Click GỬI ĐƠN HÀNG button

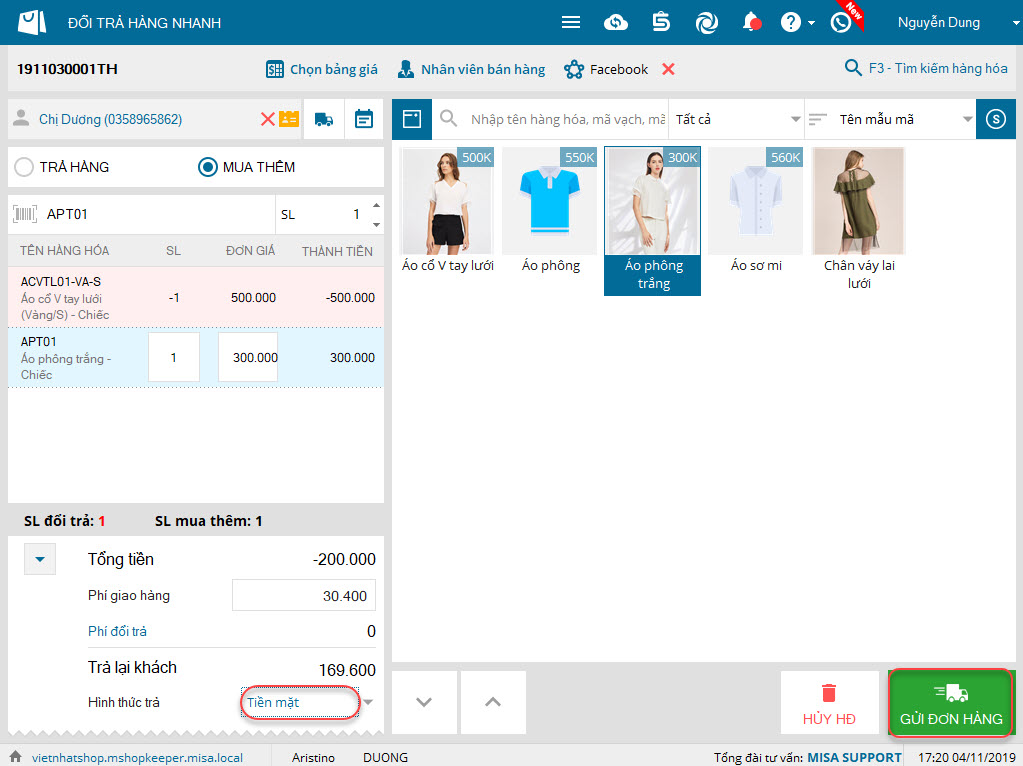(951, 703)
